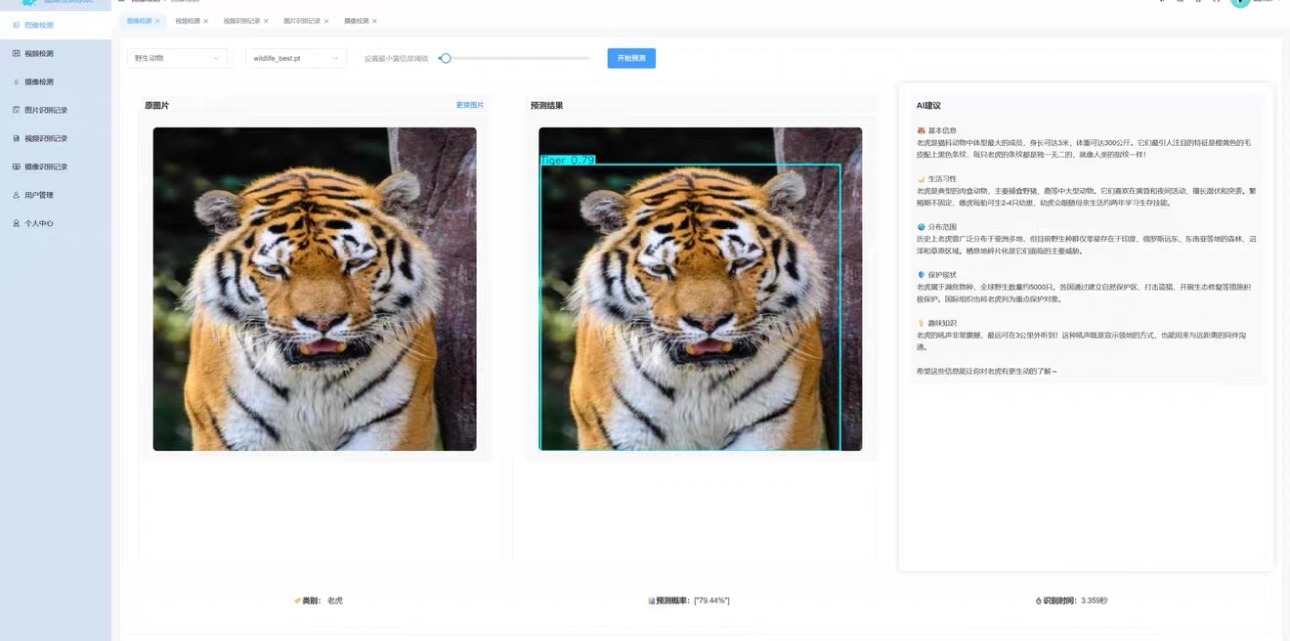Open the wildlife_best.pt model dropdown
The width and height of the screenshot is (1290, 641).
tap(296, 58)
